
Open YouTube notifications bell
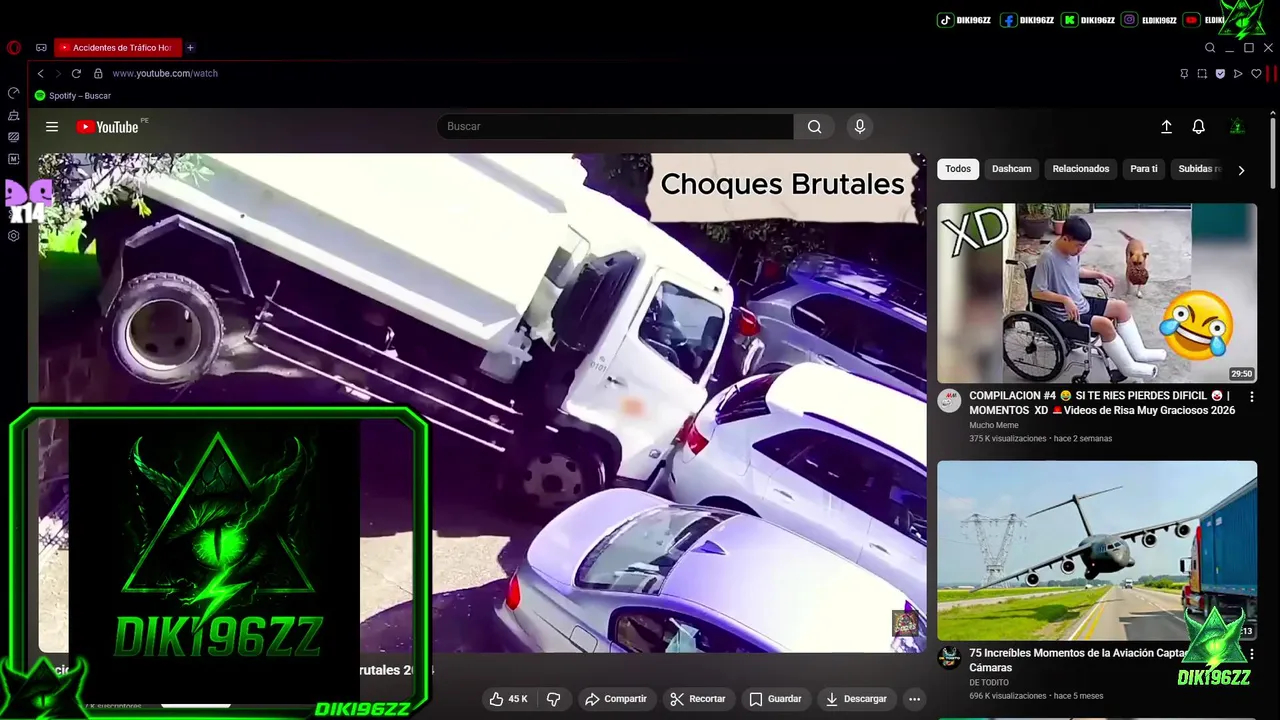point(1198,127)
